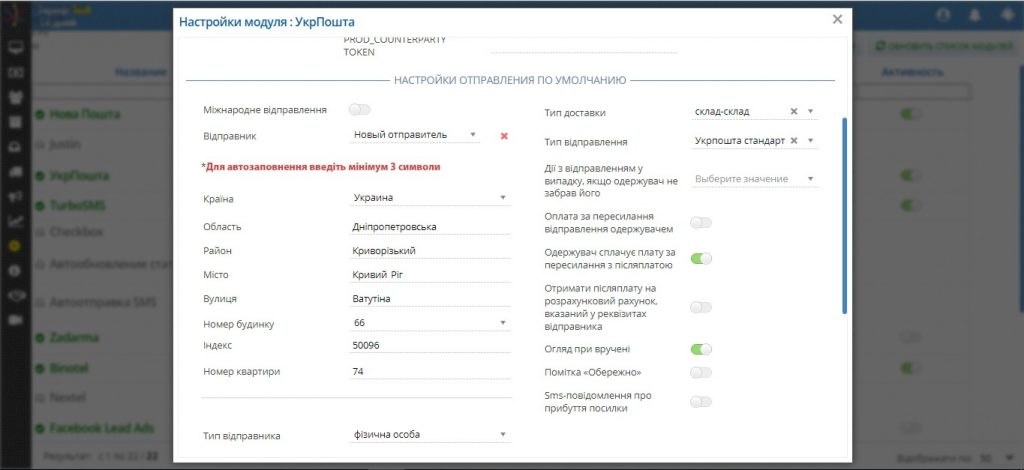This screenshot has width=1024, height=470.
Task: Clear Укрпошта стандарт selection with X
Action: click(x=793, y=140)
